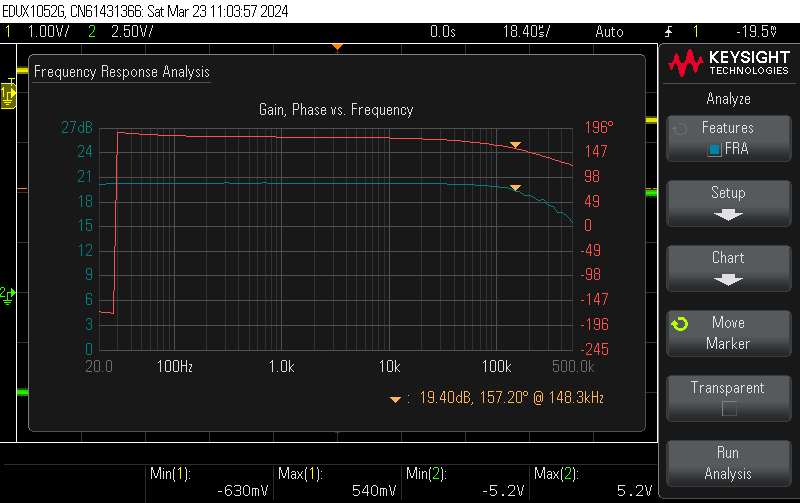Toggle the Transparent checkbox
Screen dimensions: 800x503
point(729,409)
